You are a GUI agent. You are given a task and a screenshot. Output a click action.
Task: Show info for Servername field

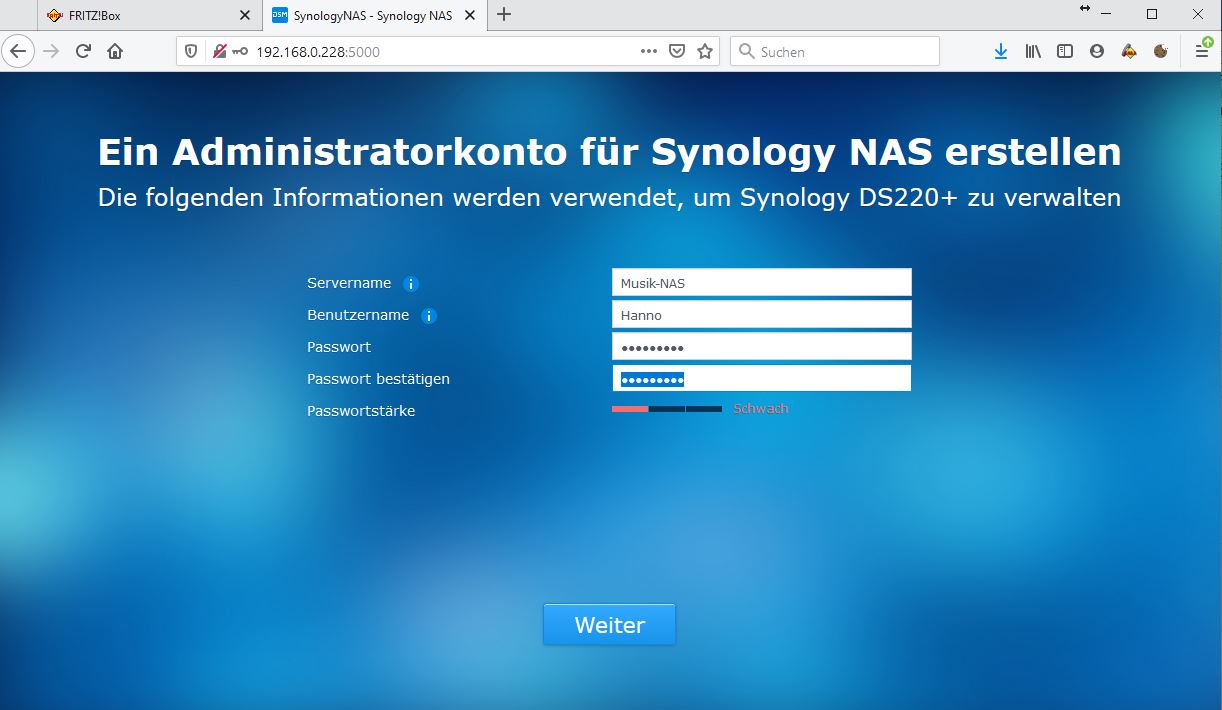coord(411,284)
